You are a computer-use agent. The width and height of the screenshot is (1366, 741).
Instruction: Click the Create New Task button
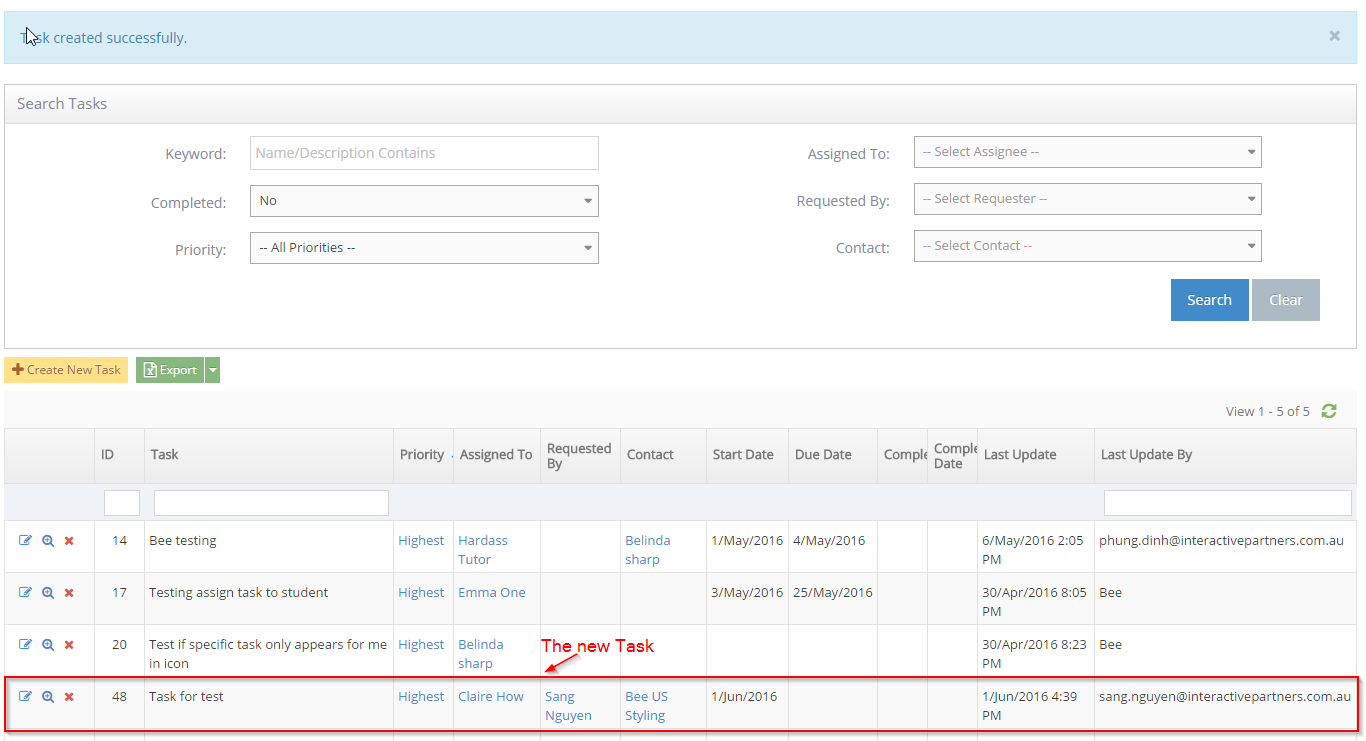(66, 370)
